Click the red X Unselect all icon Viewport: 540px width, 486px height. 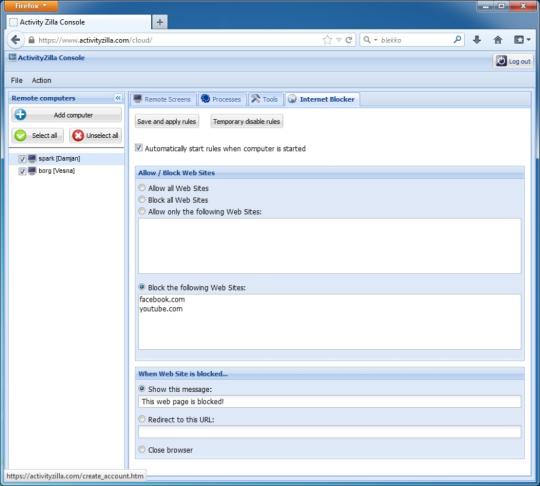(x=78, y=135)
